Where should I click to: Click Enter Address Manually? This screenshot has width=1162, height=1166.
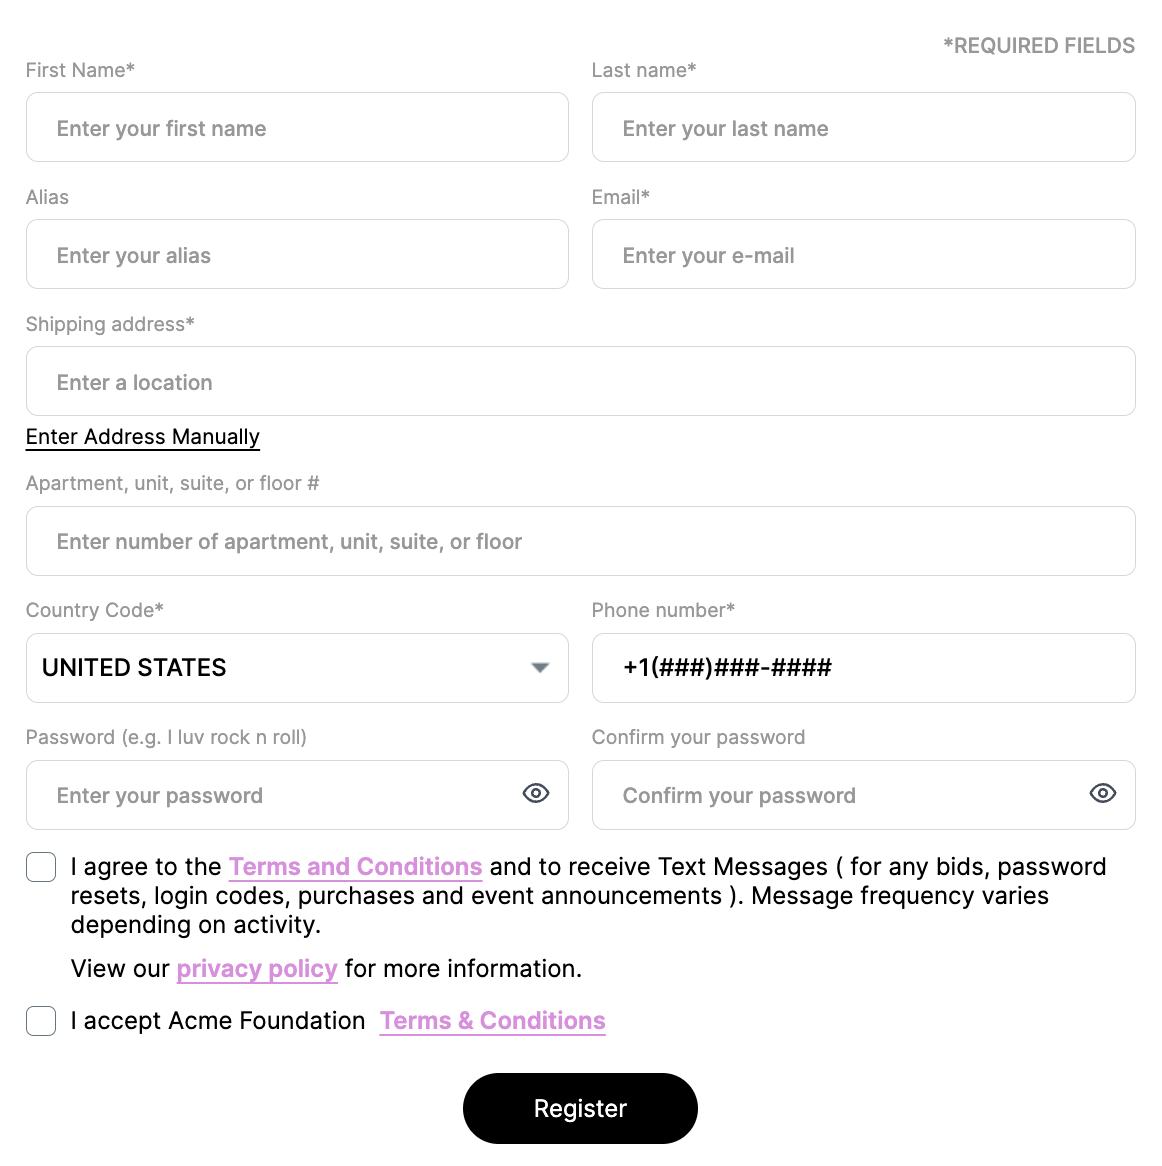point(142,437)
